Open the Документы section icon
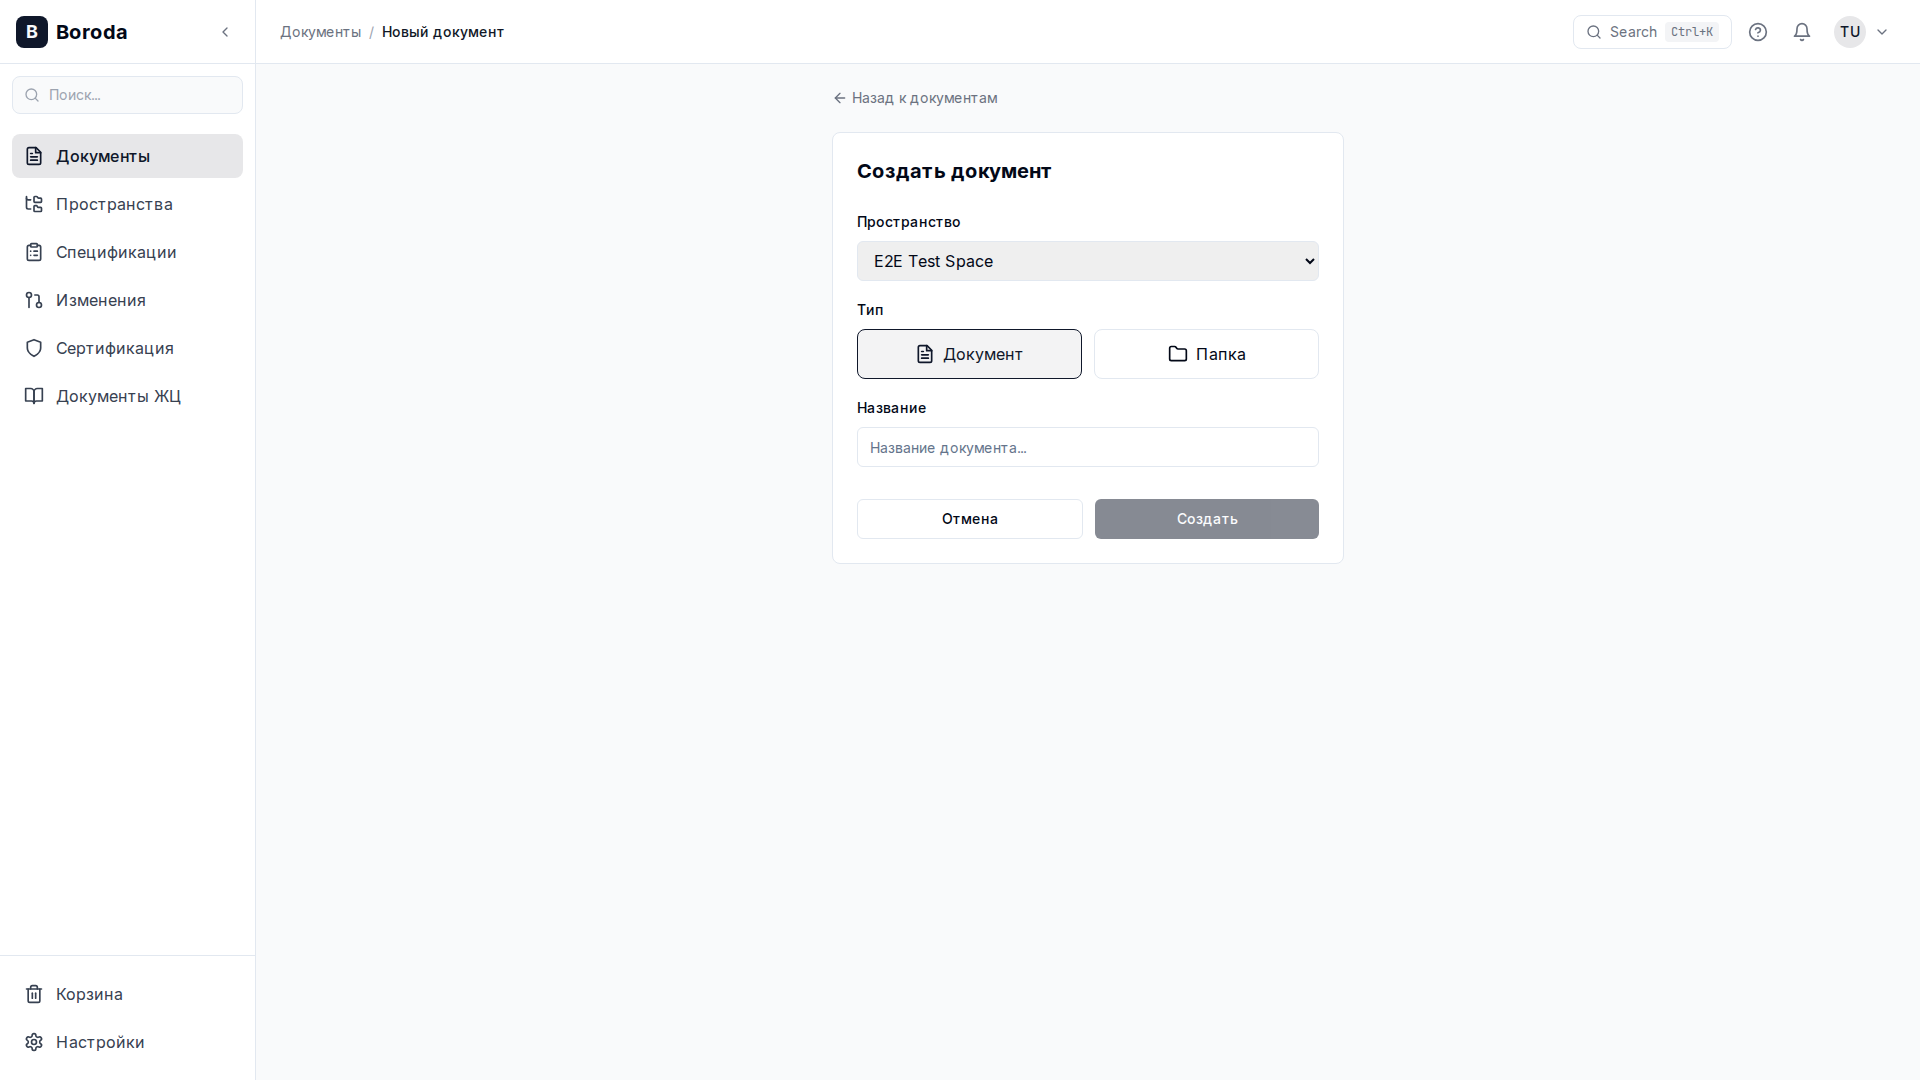This screenshot has height=1080, width=1920. pyautogui.click(x=34, y=156)
